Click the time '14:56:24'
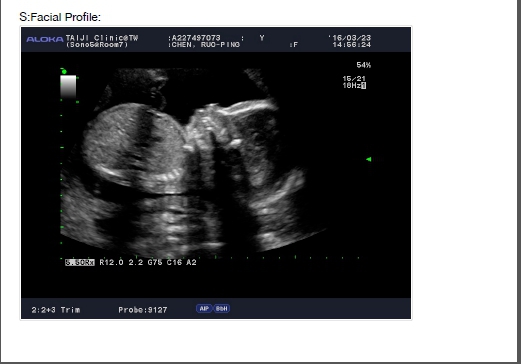The height and width of the screenshot is (364, 521). pos(352,45)
